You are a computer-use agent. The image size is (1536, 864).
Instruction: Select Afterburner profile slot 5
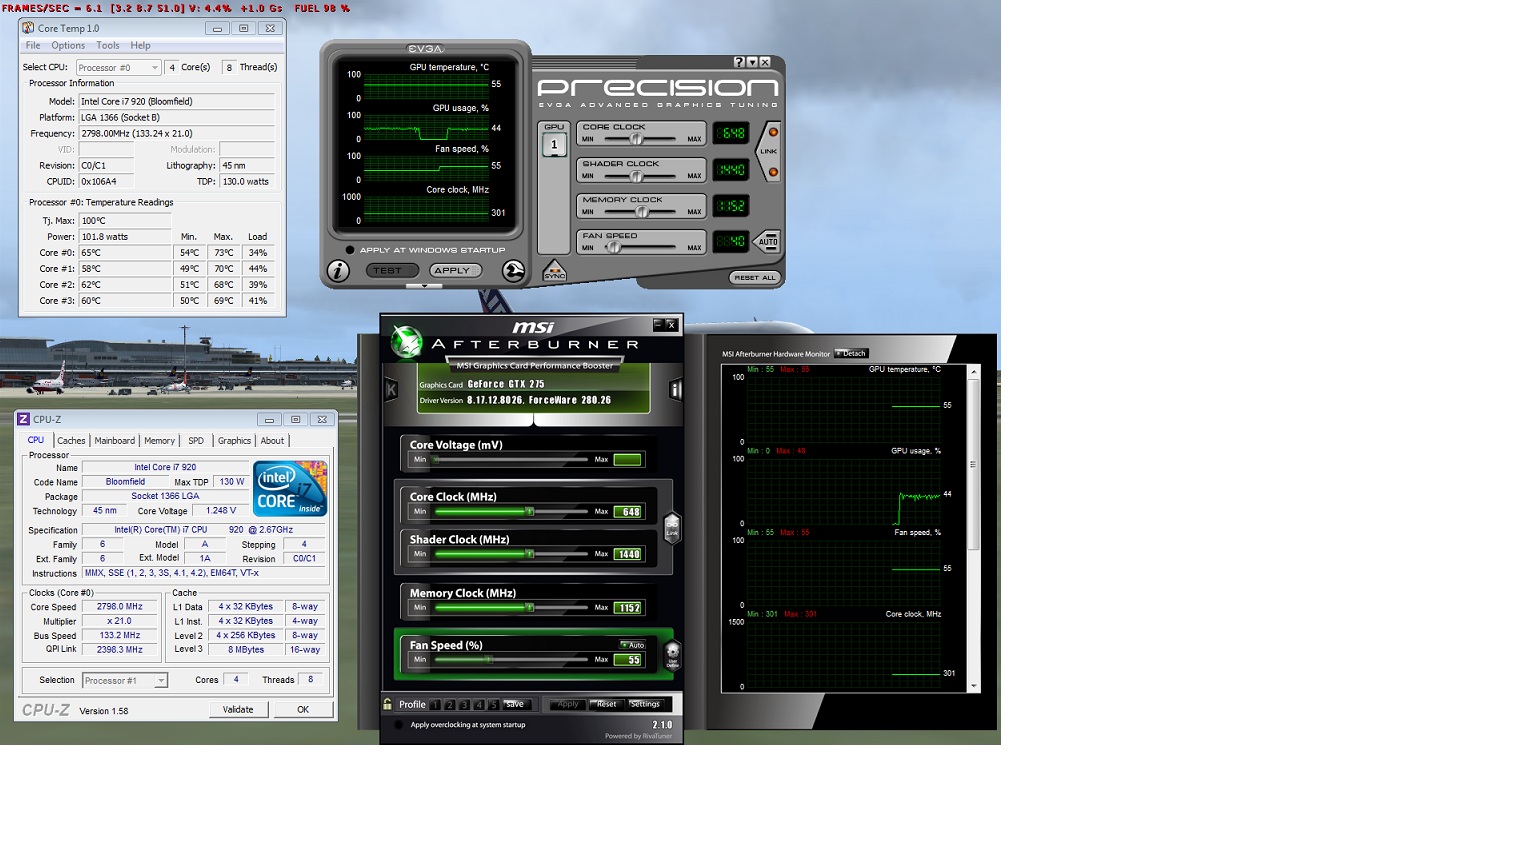click(x=493, y=705)
